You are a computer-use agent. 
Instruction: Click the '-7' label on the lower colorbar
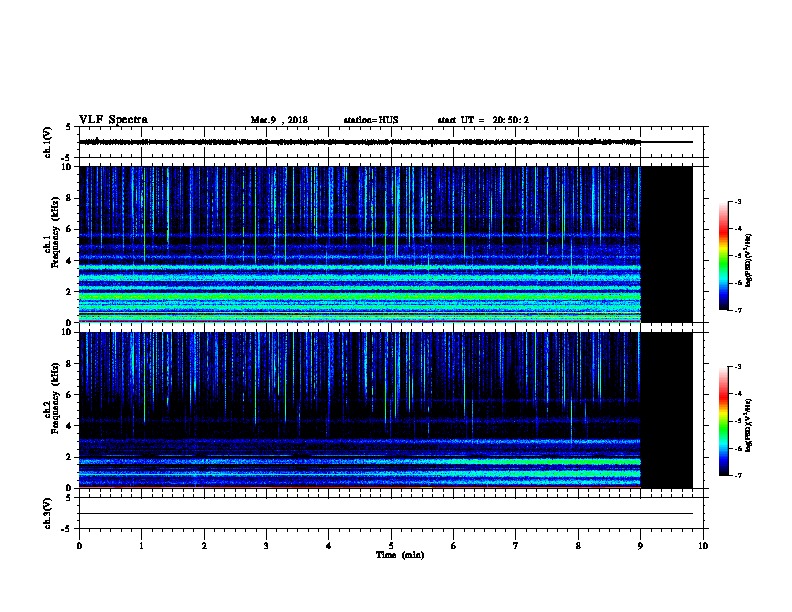(x=737, y=475)
